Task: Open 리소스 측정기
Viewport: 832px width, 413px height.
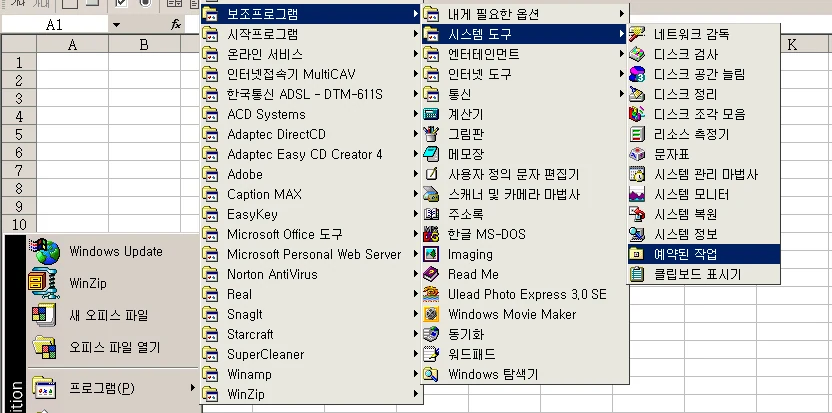Action: [x=704, y=134]
